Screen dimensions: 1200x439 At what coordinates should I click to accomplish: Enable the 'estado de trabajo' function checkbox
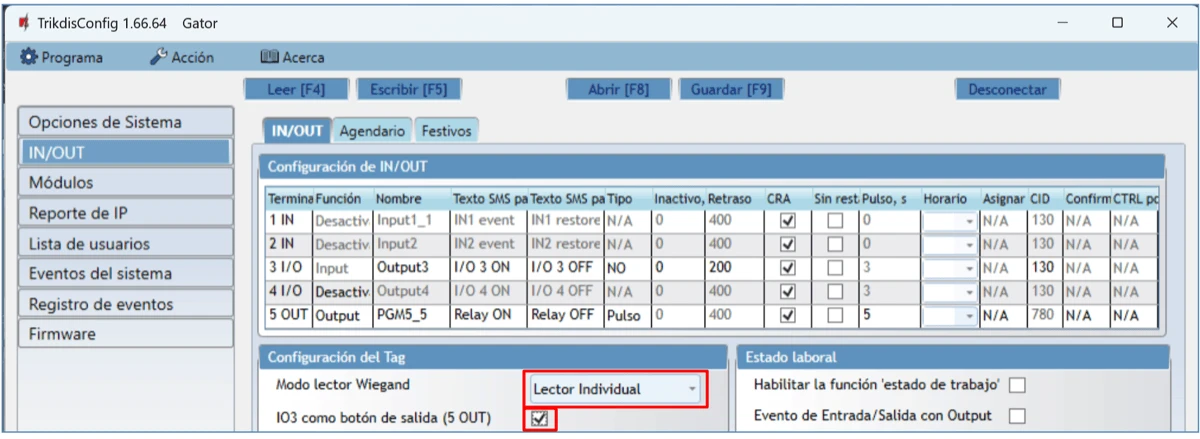pyautogui.click(x=1018, y=386)
